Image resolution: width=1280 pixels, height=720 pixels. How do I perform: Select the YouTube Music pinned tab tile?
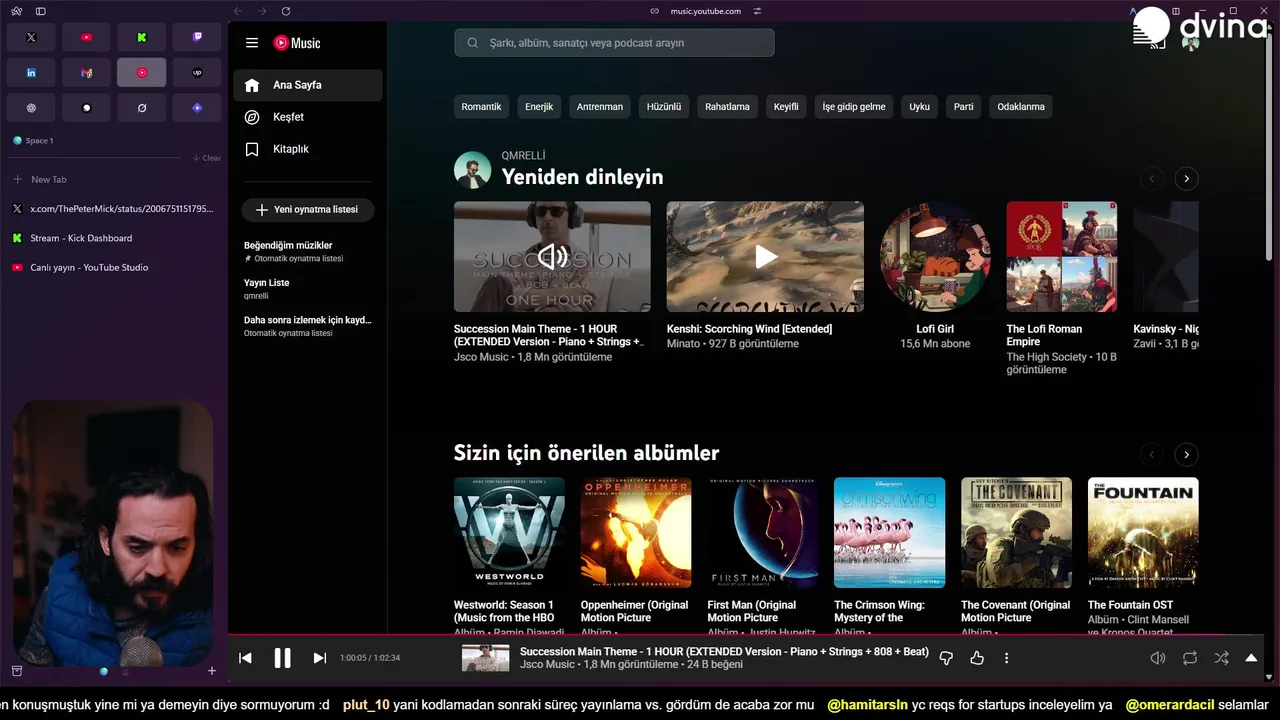point(142,73)
